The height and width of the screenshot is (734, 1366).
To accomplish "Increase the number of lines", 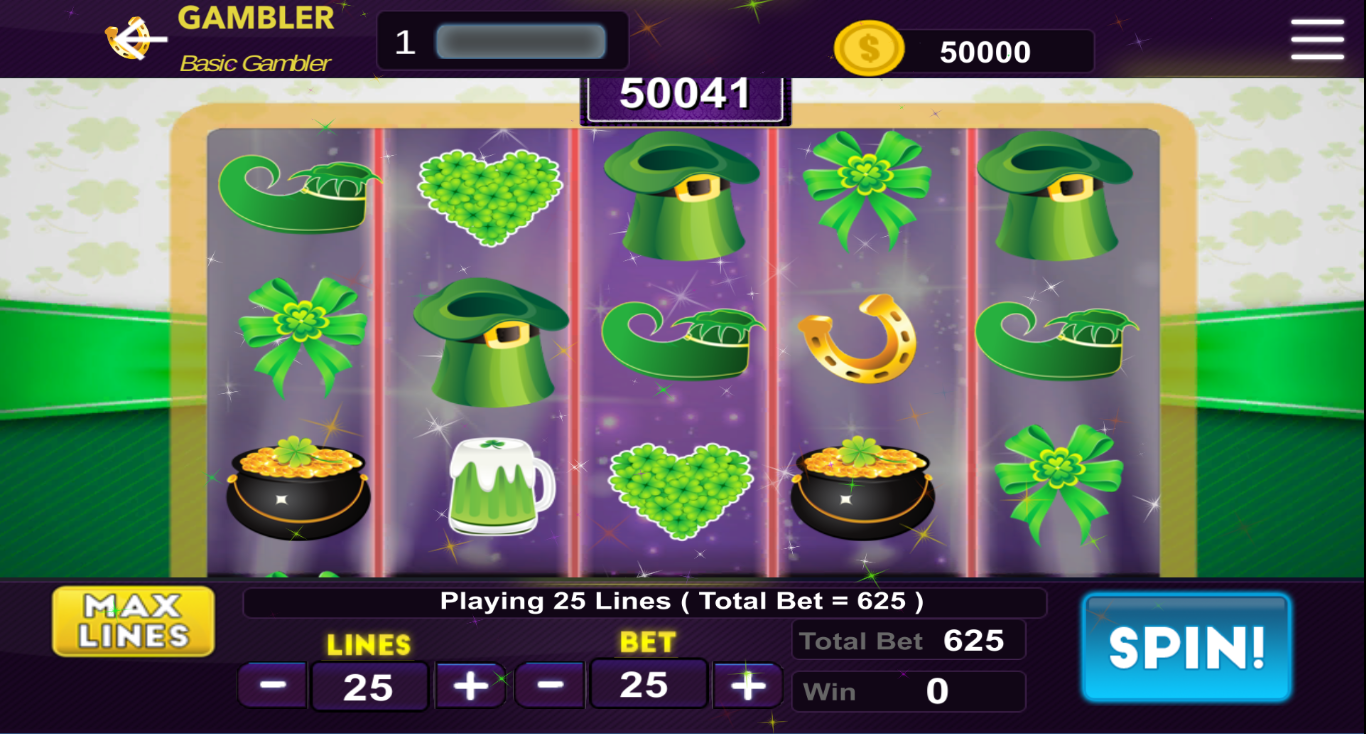I will pyautogui.click(x=470, y=686).
